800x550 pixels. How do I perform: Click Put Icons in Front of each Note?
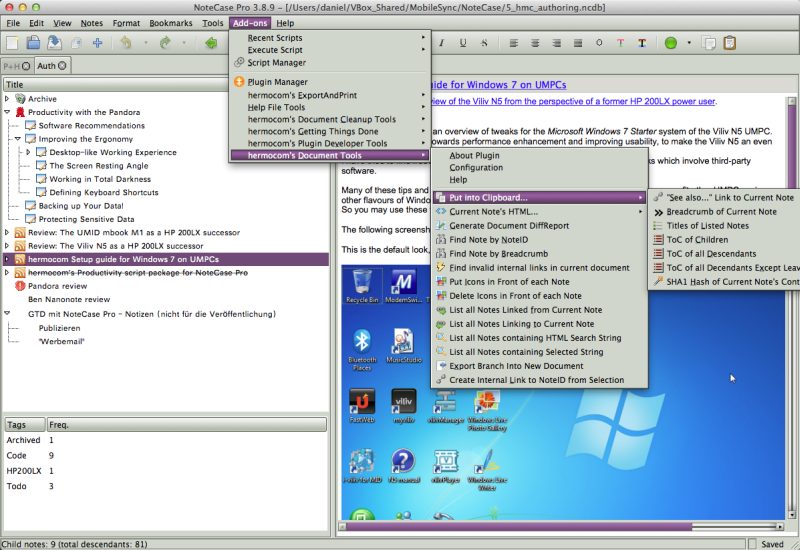pyautogui.click(x=539, y=282)
